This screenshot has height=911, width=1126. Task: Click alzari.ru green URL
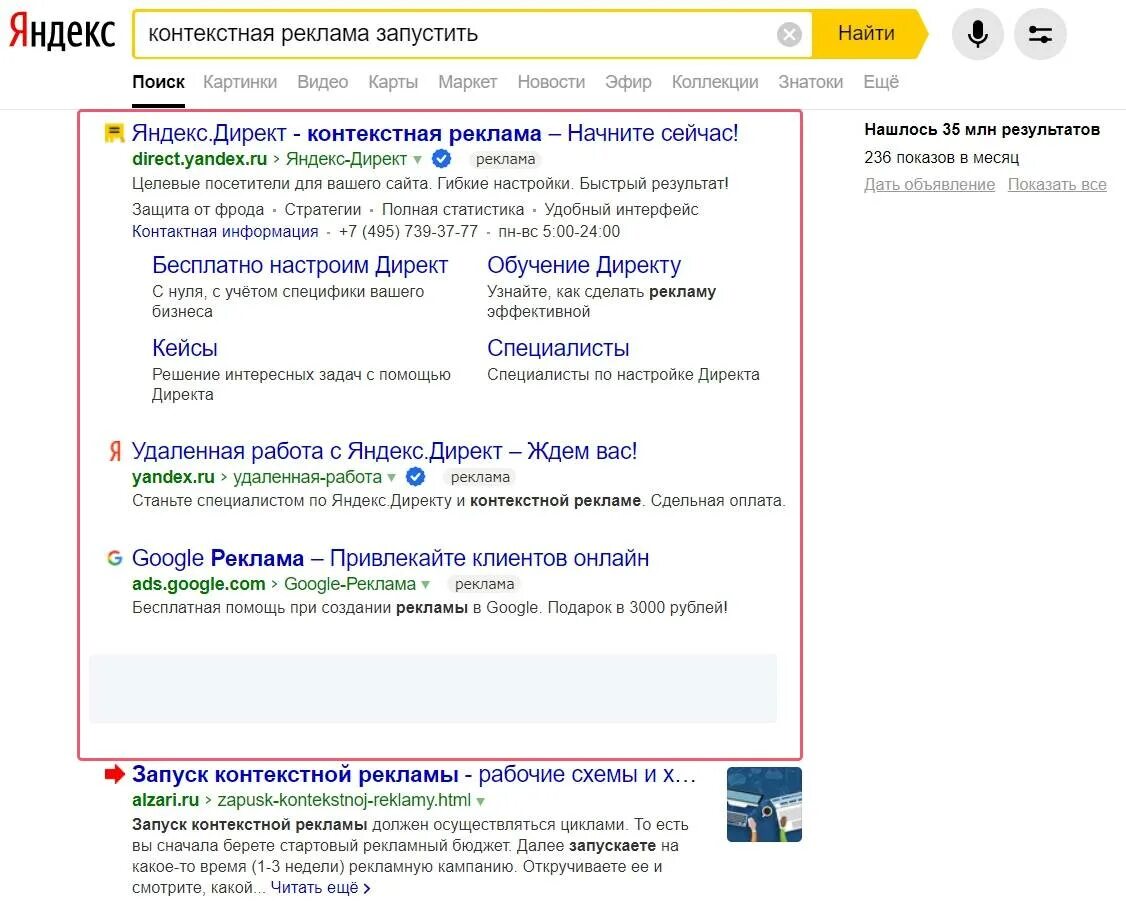click(x=166, y=800)
